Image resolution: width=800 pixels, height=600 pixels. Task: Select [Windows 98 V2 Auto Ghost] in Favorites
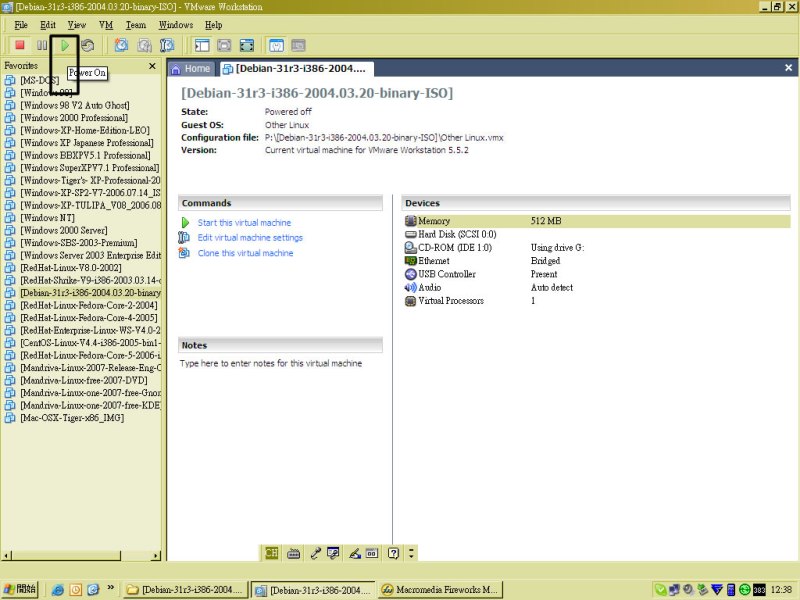tap(74, 106)
